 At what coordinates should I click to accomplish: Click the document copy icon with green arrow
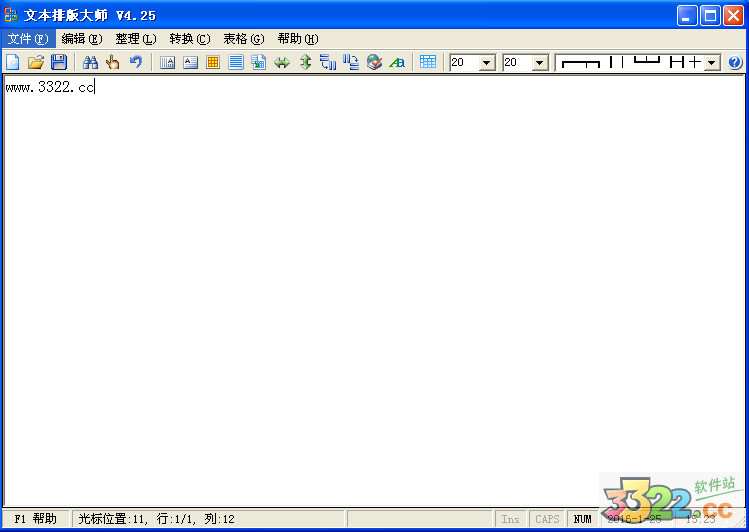point(259,62)
